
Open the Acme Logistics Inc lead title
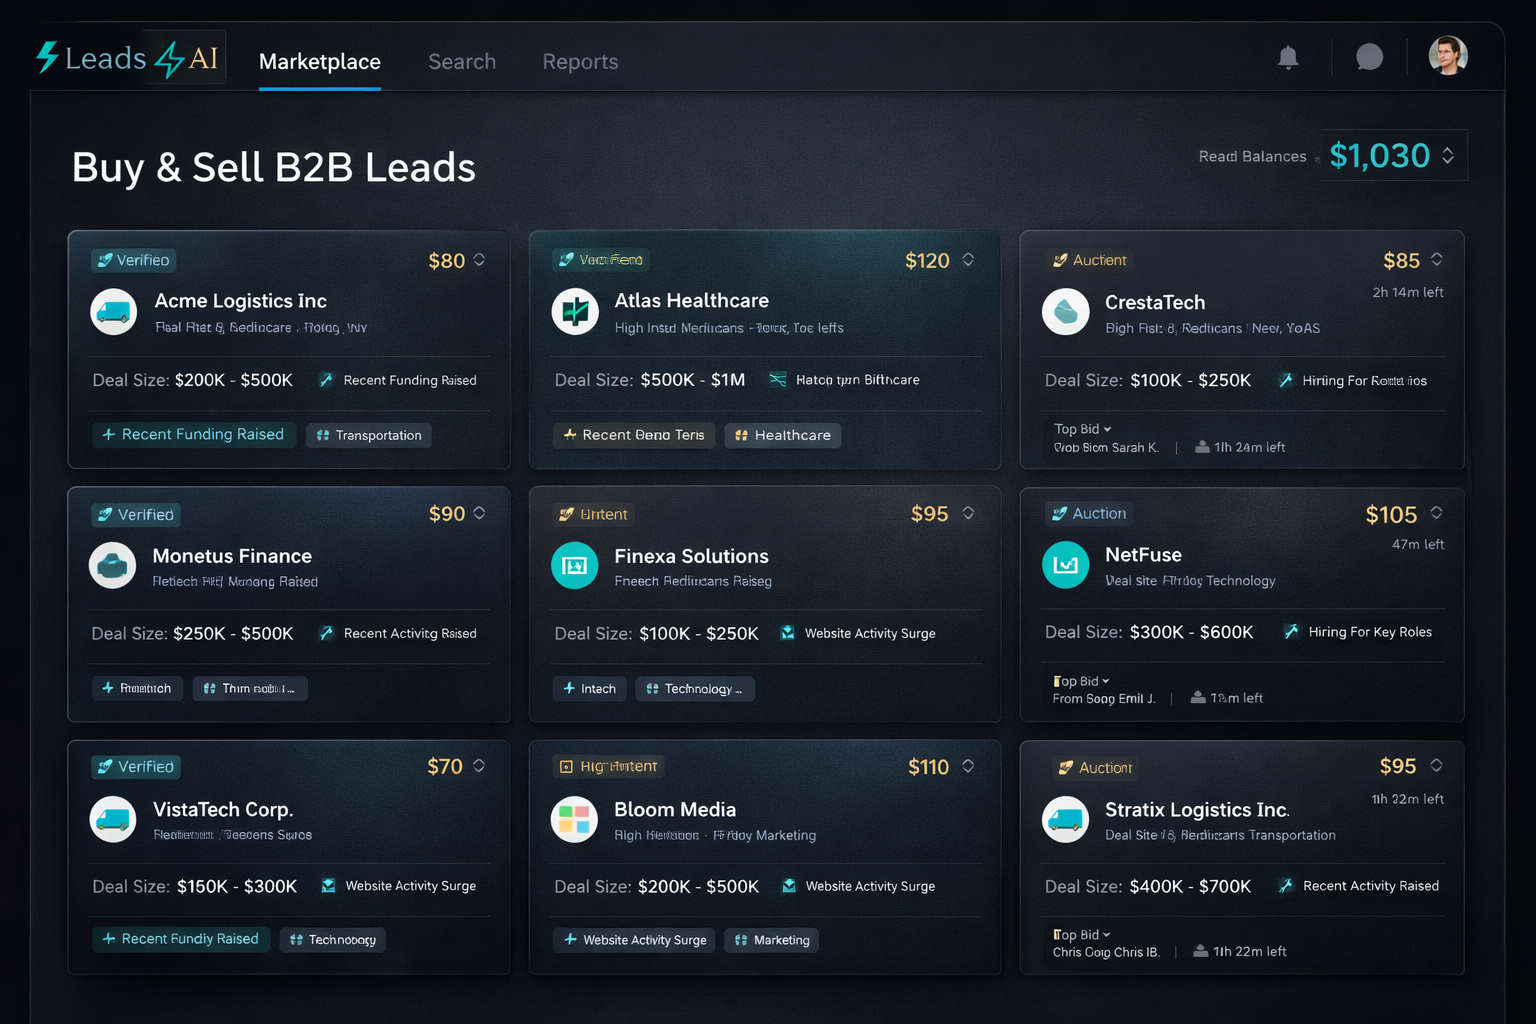pyautogui.click(x=241, y=301)
